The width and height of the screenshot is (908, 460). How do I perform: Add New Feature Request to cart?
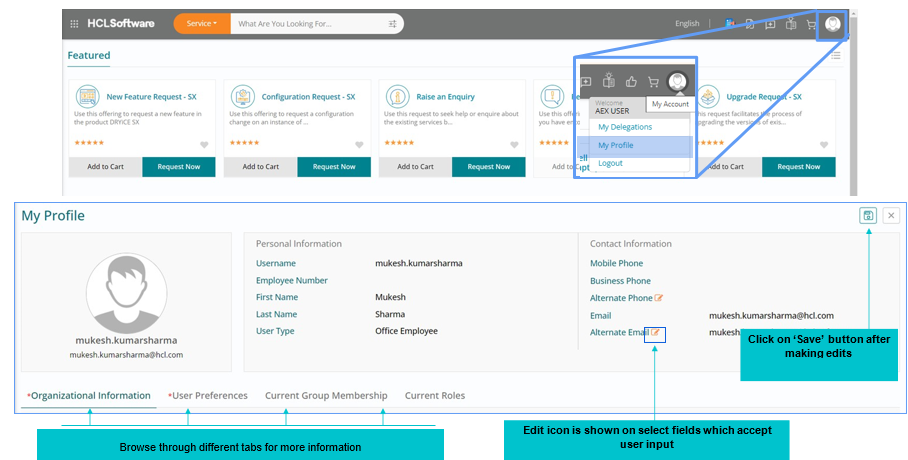tap(105, 167)
